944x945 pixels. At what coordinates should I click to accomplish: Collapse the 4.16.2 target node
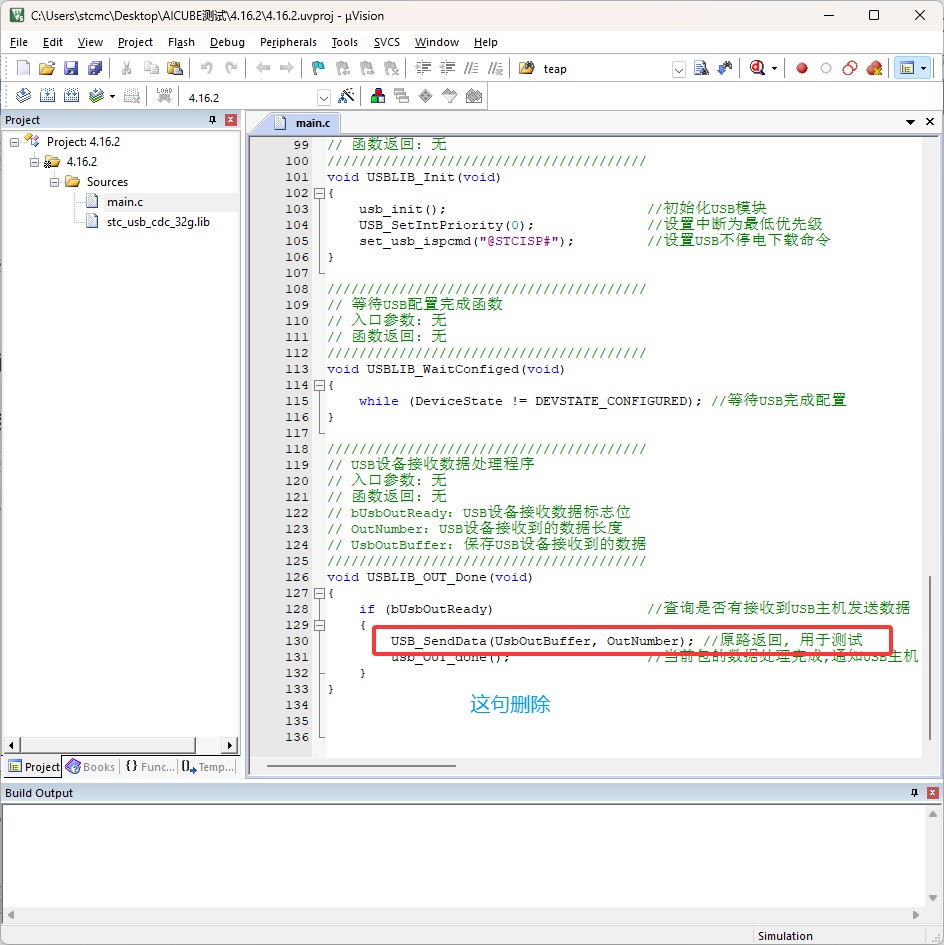click(x=34, y=162)
